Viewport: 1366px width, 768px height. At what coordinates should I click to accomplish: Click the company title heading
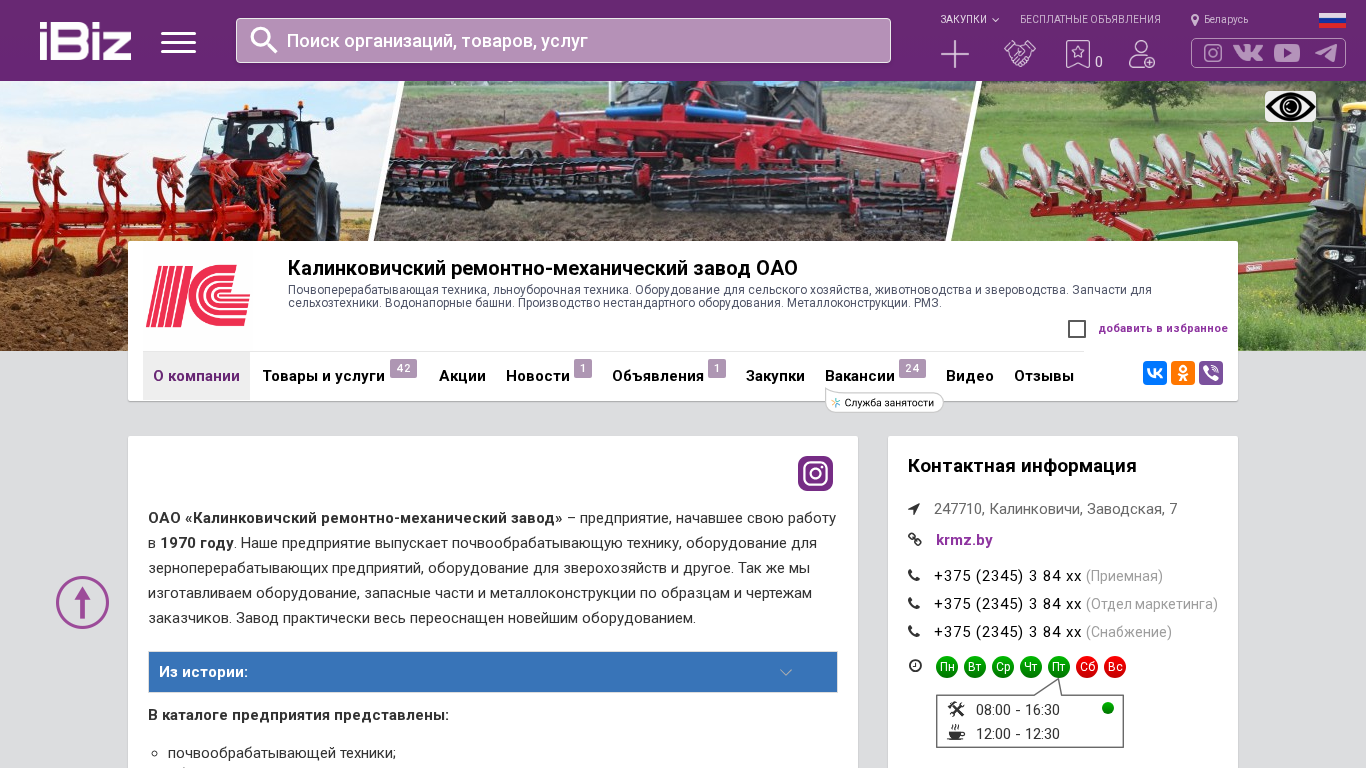[x=543, y=268]
